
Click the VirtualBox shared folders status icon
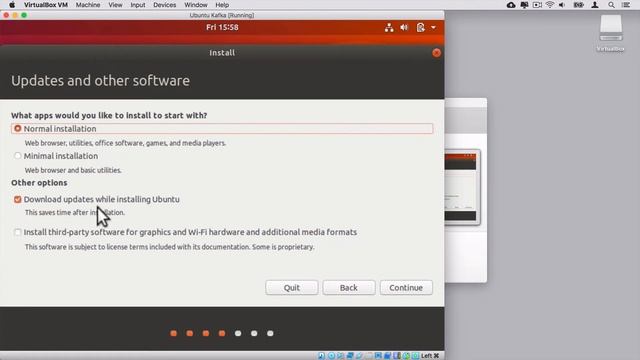(x=369, y=356)
